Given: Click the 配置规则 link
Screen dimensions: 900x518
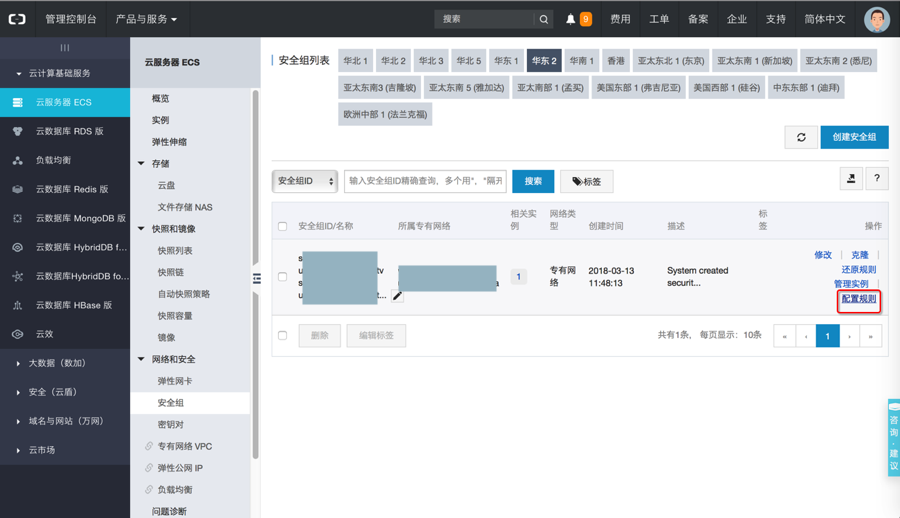Looking at the screenshot, I should (x=859, y=299).
